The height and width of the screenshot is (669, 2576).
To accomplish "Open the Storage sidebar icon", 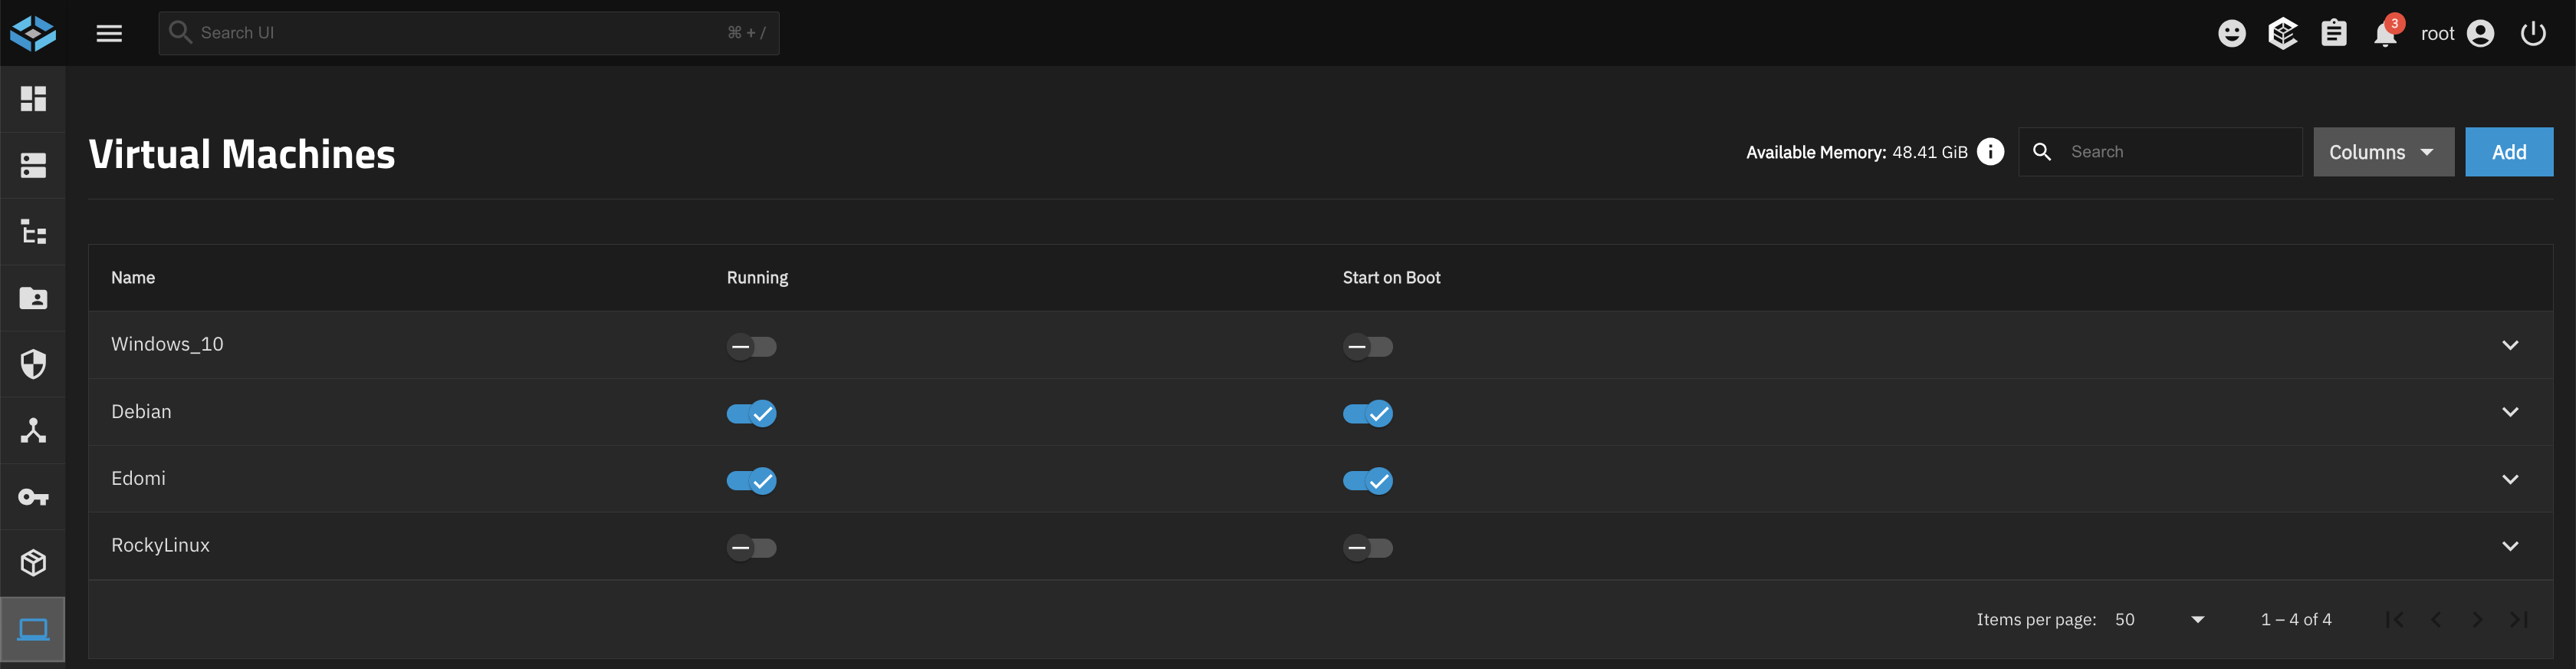I will pyautogui.click(x=33, y=166).
